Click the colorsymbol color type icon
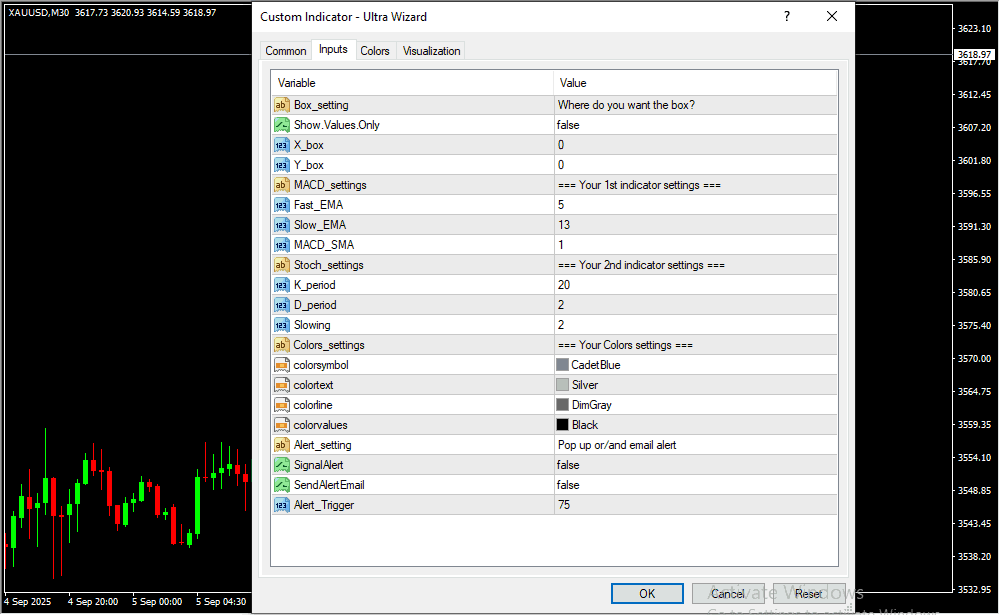Image resolution: width=1000 pixels, height=615 pixels. [281, 365]
